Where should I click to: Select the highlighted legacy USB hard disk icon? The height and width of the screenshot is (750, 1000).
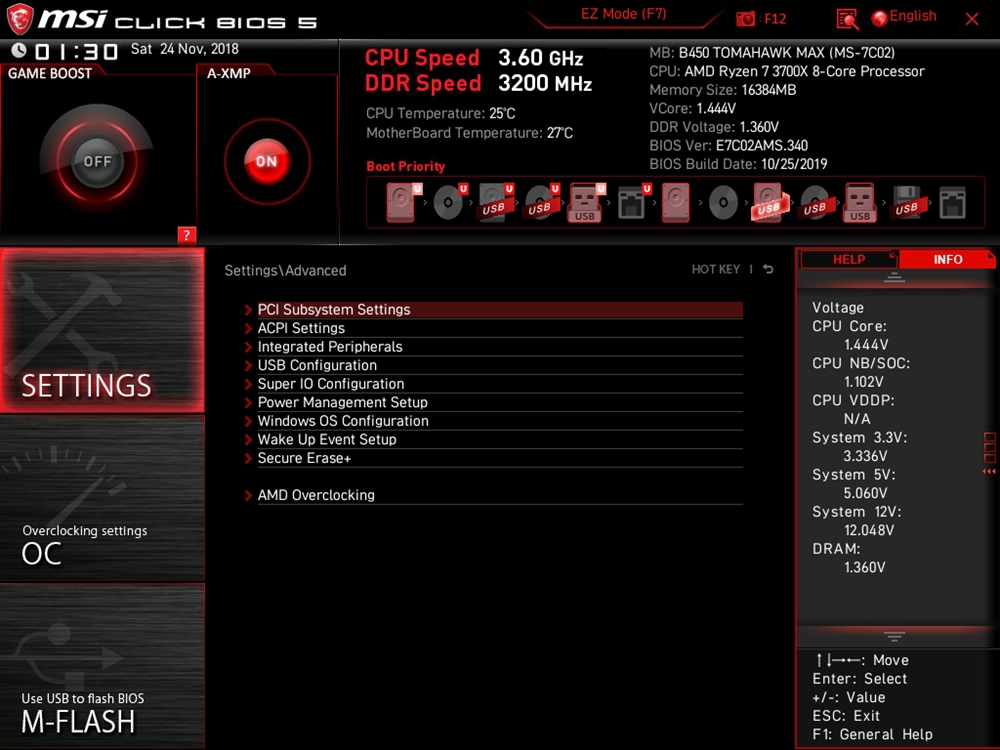coord(770,203)
